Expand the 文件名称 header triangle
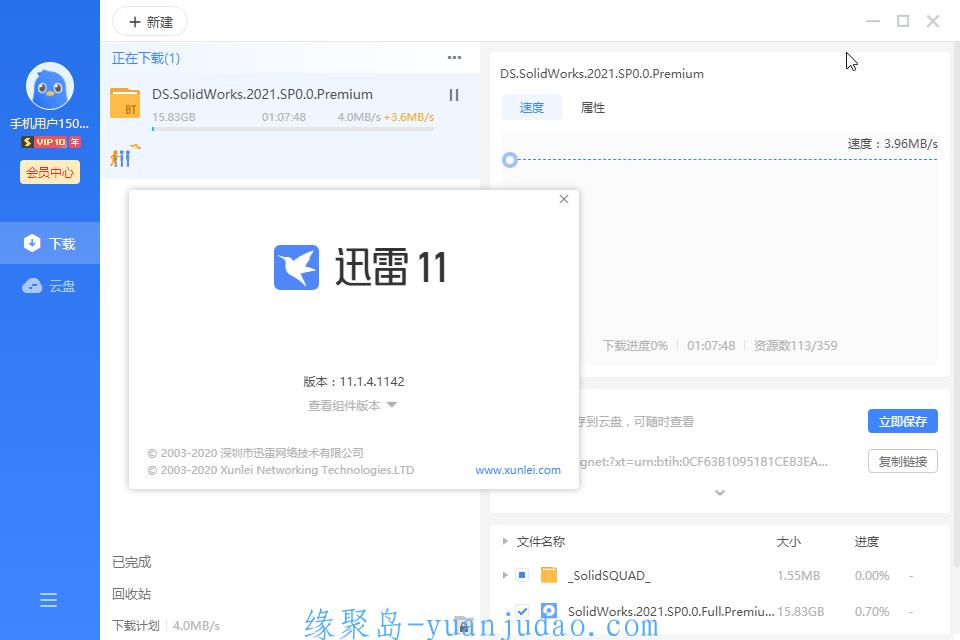This screenshot has width=960, height=640. [x=504, y=541]
